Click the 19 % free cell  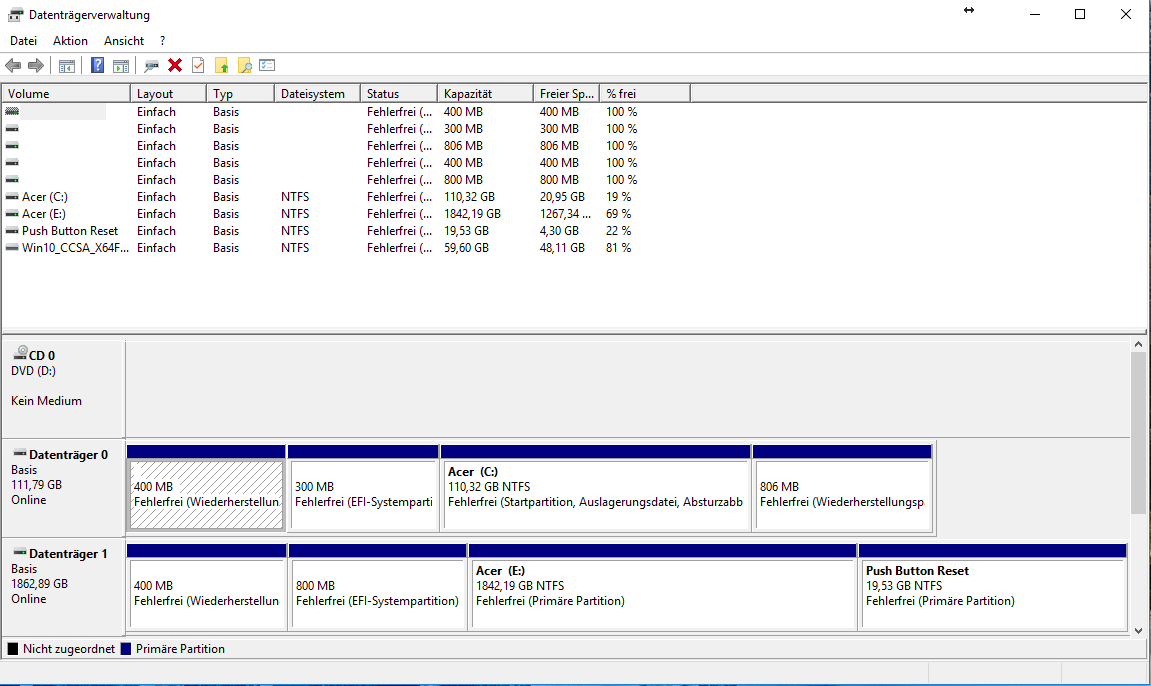[619, 197]
